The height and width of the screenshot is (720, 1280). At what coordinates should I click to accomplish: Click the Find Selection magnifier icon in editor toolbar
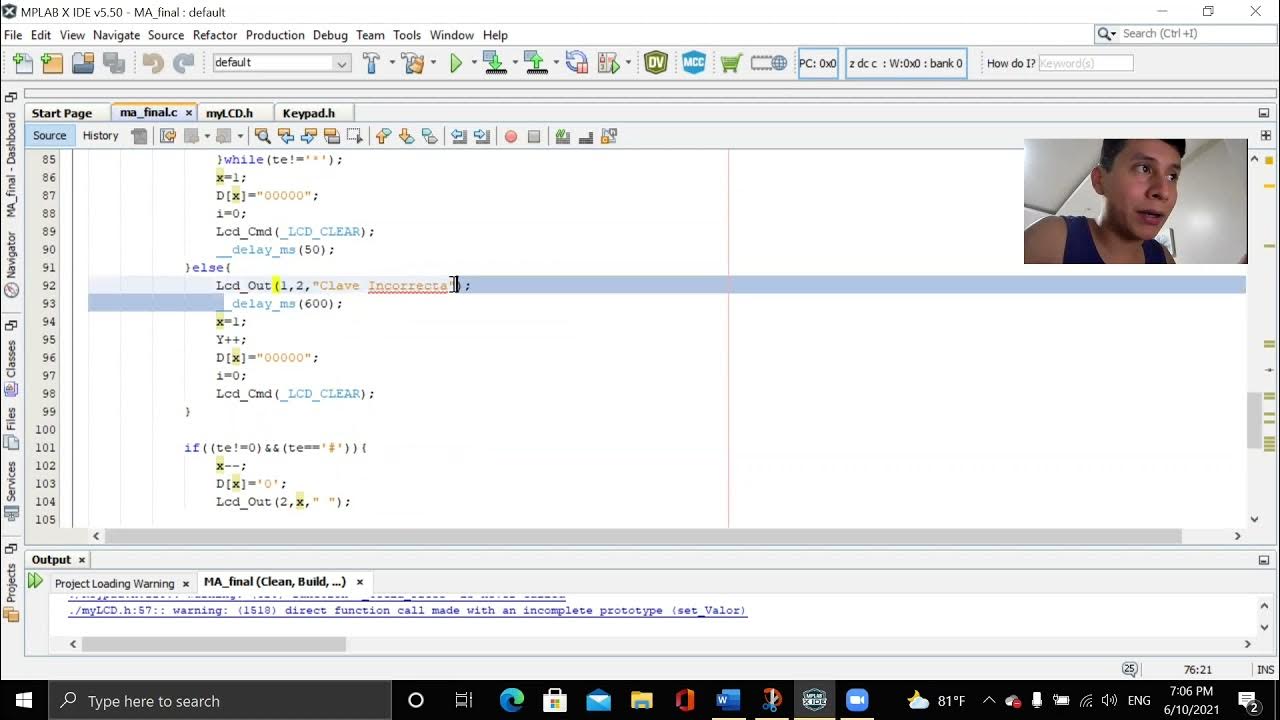[x=262, y=136]
